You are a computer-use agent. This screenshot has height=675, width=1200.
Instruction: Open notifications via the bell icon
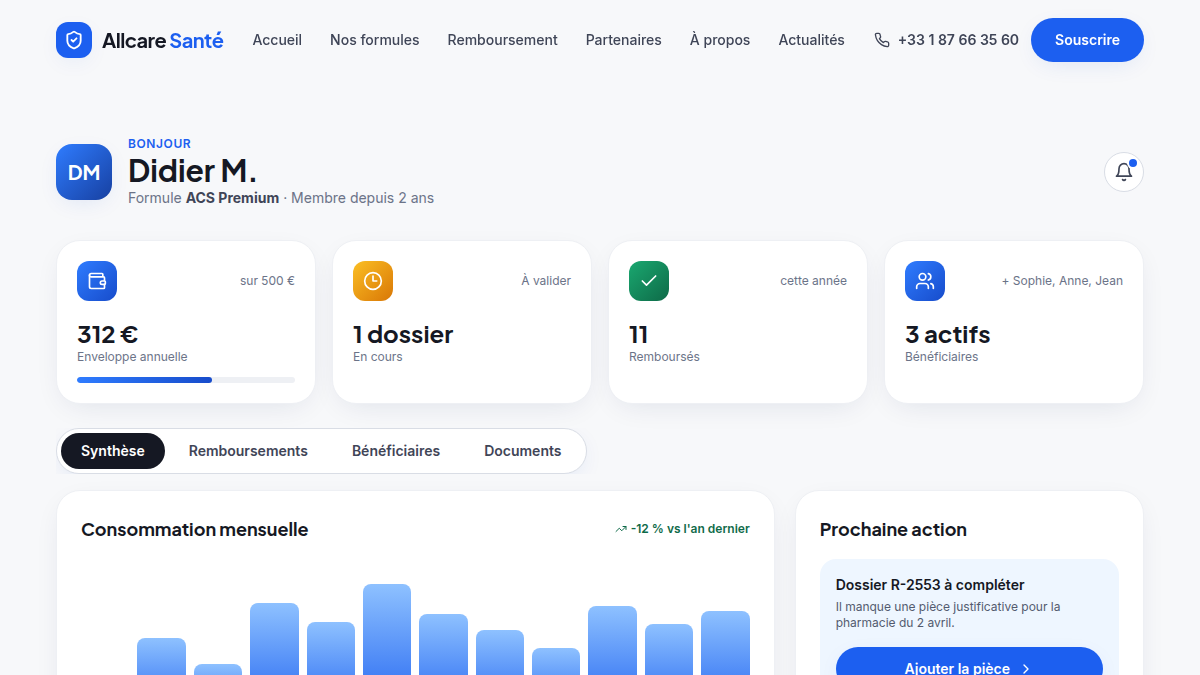click(1124, 172)
